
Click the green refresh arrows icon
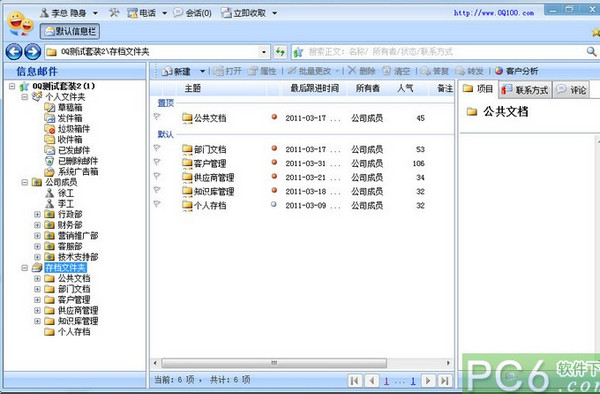pyautogui.click(x=280, y=52)
